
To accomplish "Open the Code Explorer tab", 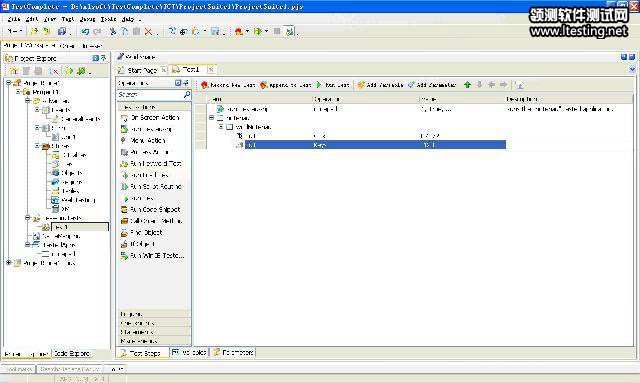I will (x=72, y=354).
